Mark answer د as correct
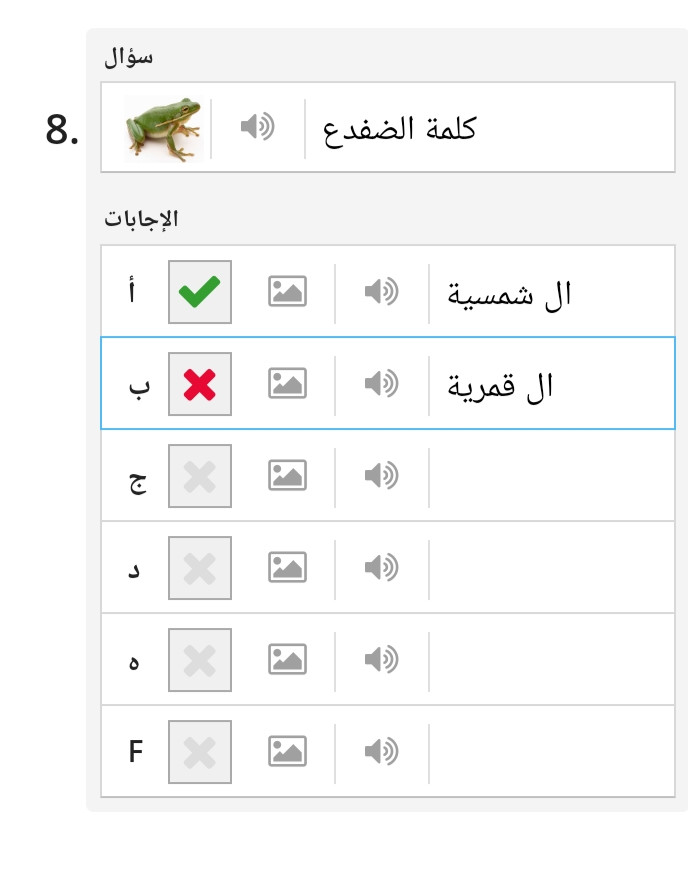688x870 pixels. coord(200,568)
